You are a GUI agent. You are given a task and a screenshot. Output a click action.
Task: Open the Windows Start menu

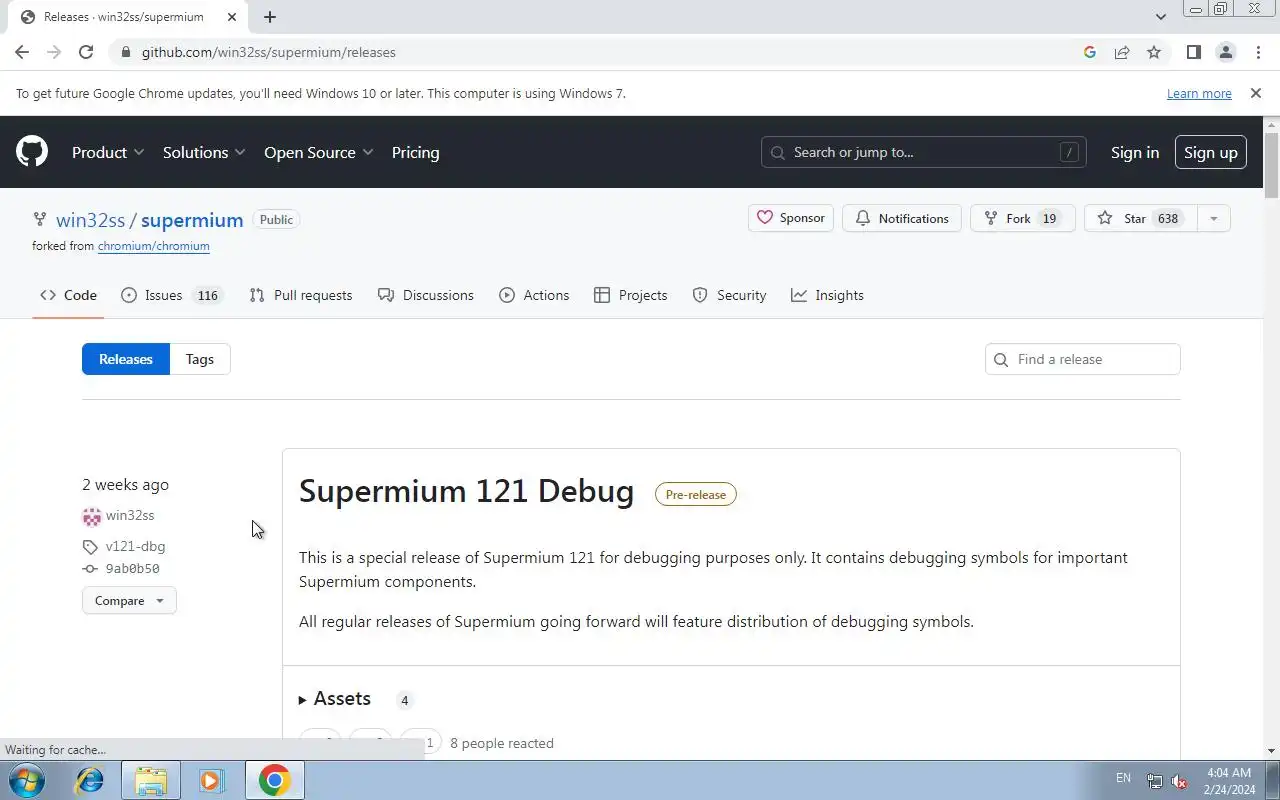coord(27,780)
